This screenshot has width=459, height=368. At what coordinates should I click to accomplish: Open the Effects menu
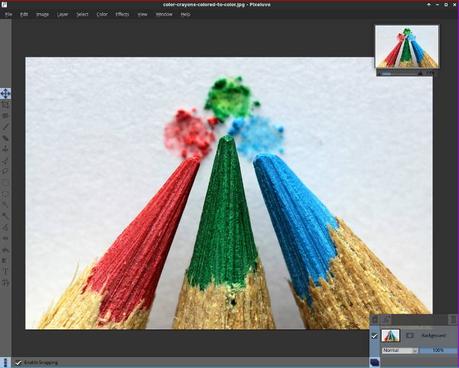coord(122,14)
